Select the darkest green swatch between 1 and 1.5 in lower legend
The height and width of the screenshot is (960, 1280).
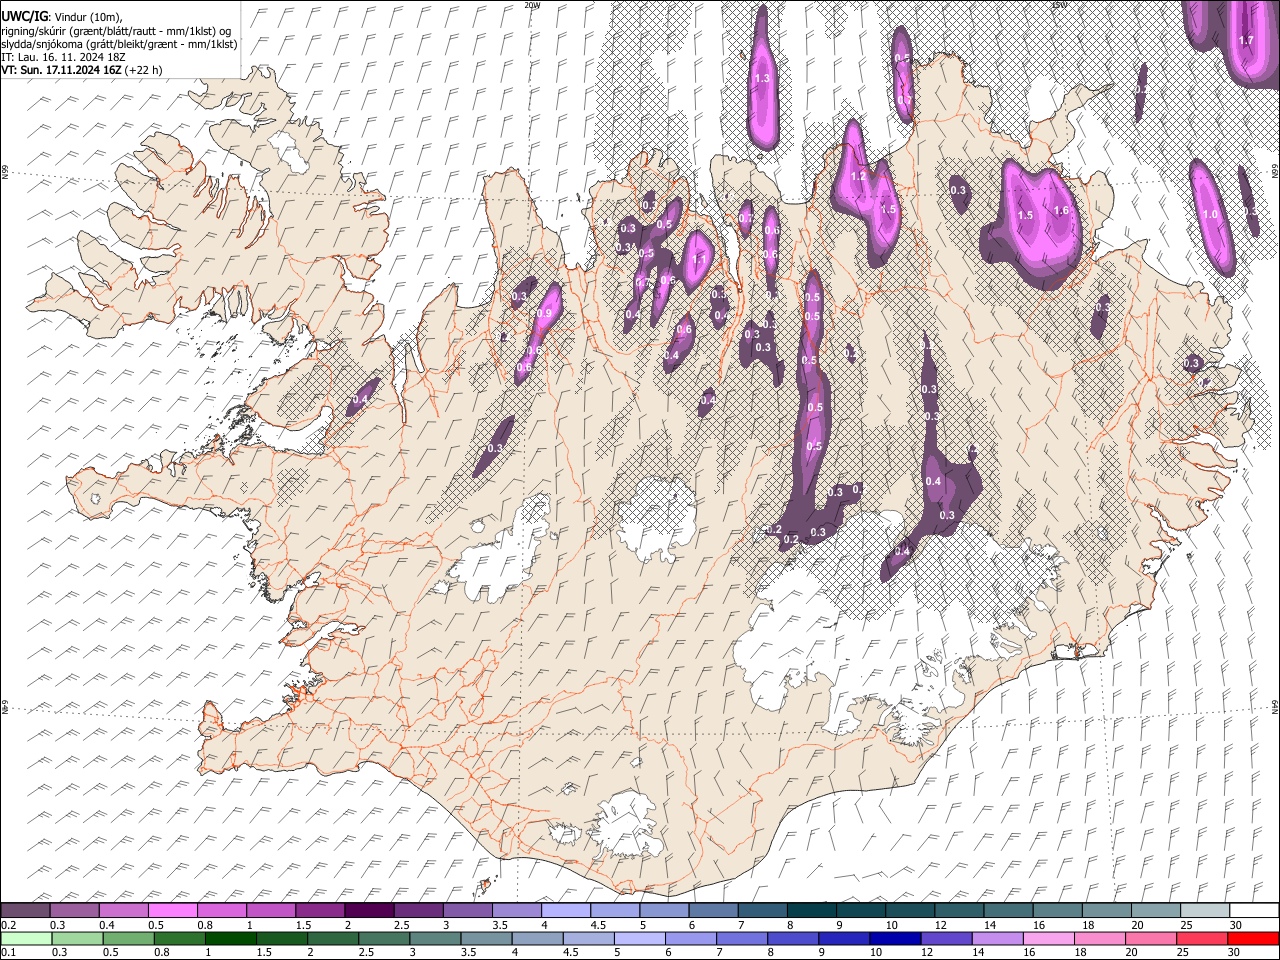pyautogui.click(x=230, y=938)
